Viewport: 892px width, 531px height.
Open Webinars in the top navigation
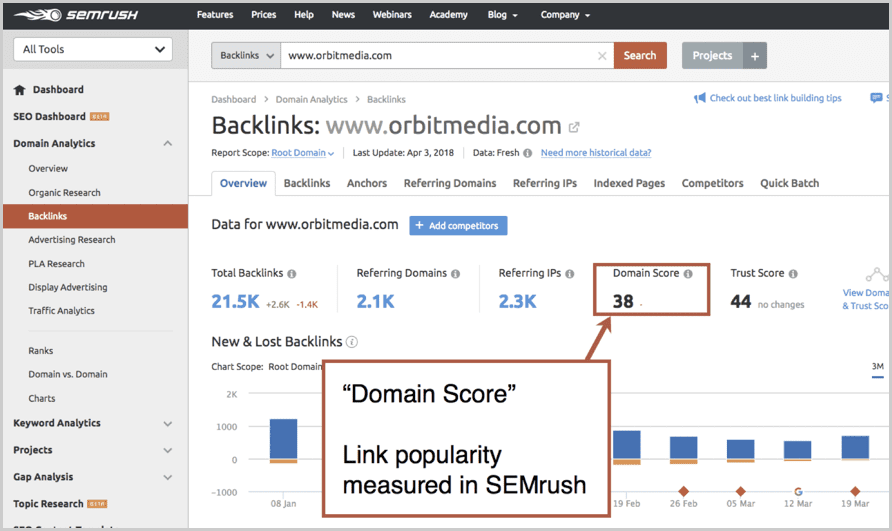point(392,15)
